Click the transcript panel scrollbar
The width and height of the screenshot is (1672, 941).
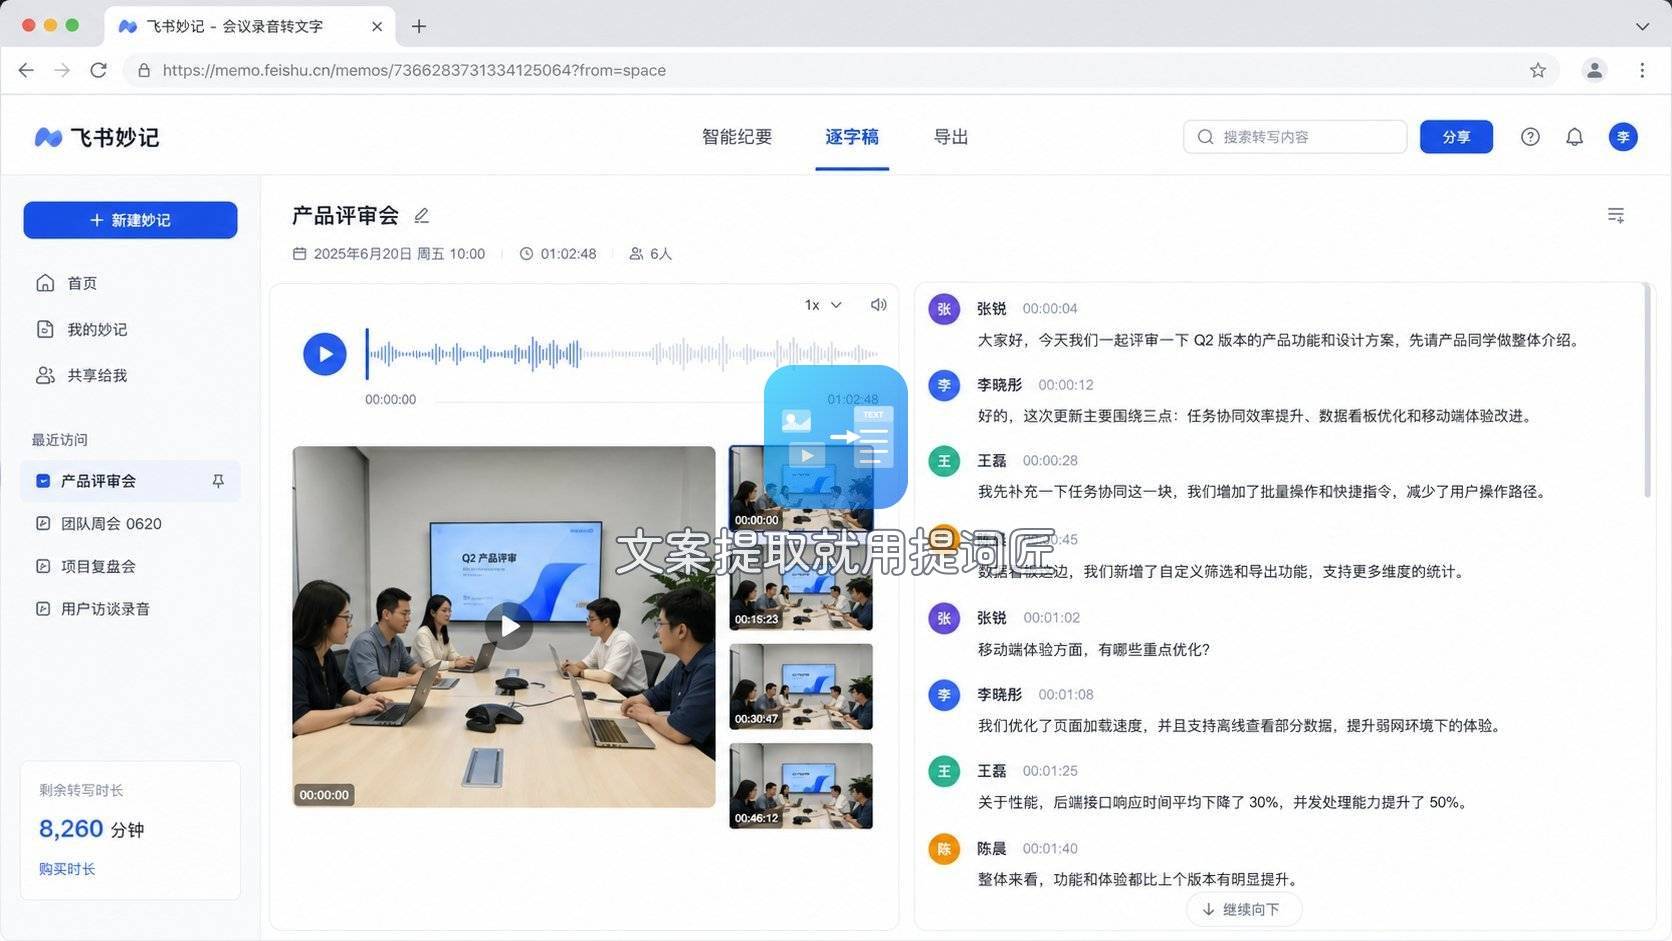pos(1647,391)
